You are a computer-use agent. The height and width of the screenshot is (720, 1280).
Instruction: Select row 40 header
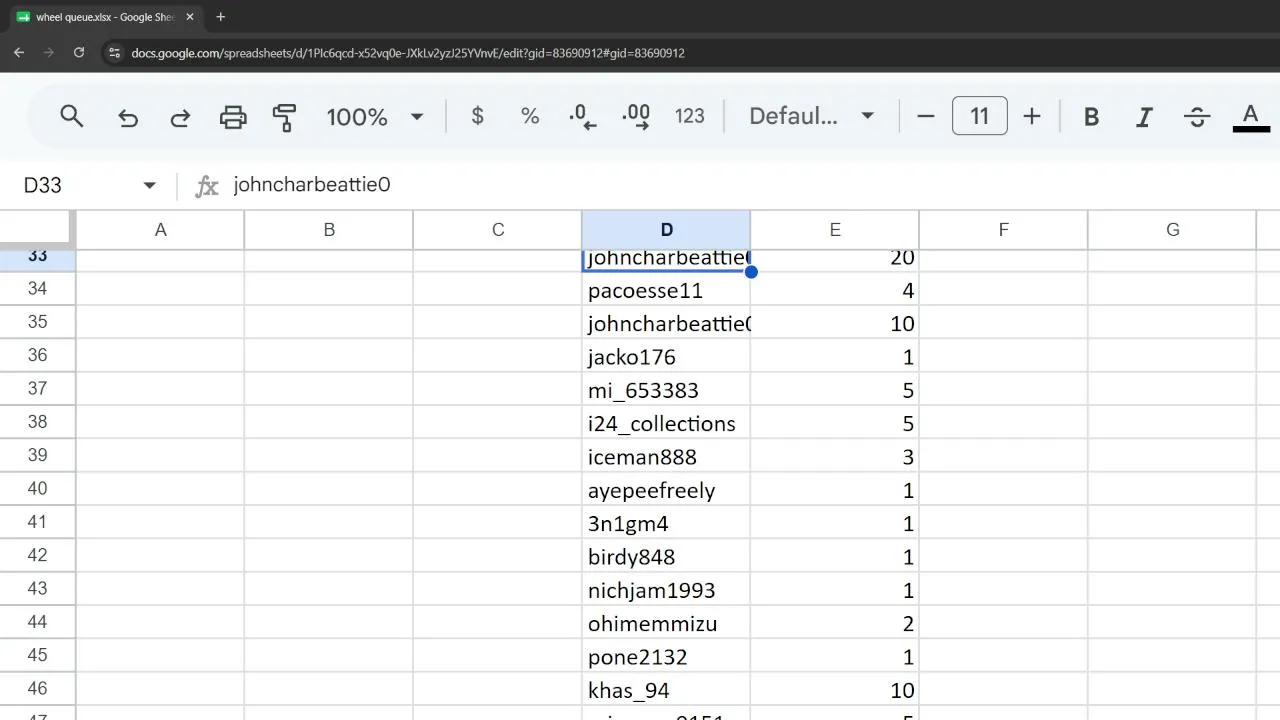[37, 489]
